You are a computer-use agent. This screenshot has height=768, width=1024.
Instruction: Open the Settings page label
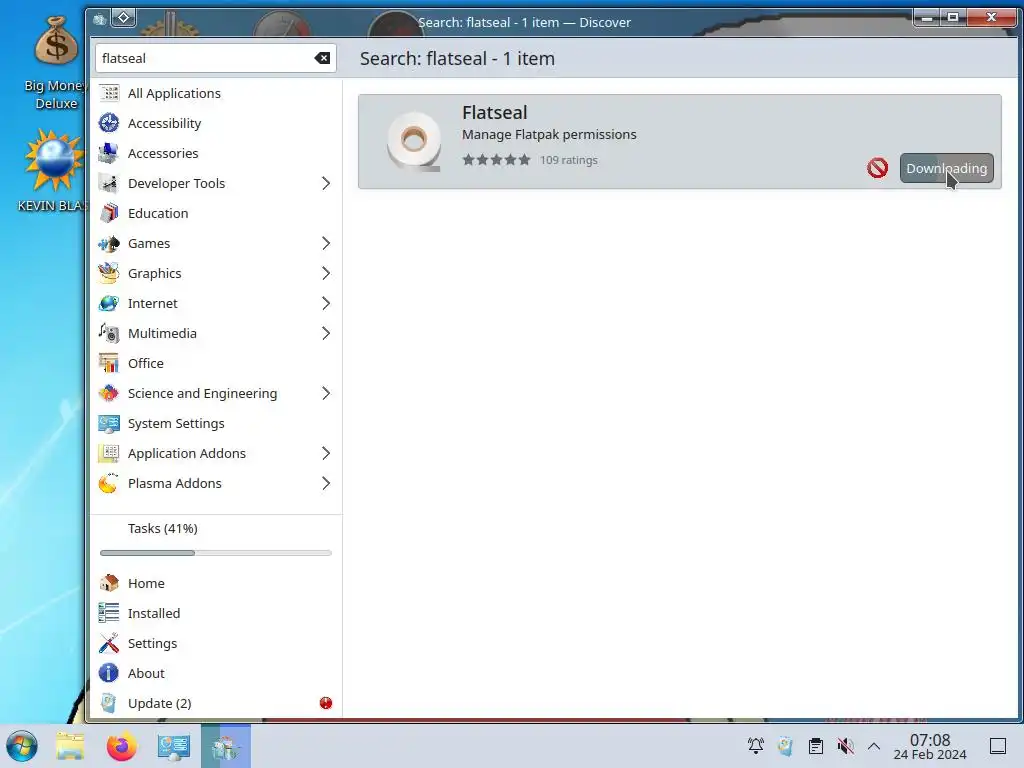[x=152, y=643]
